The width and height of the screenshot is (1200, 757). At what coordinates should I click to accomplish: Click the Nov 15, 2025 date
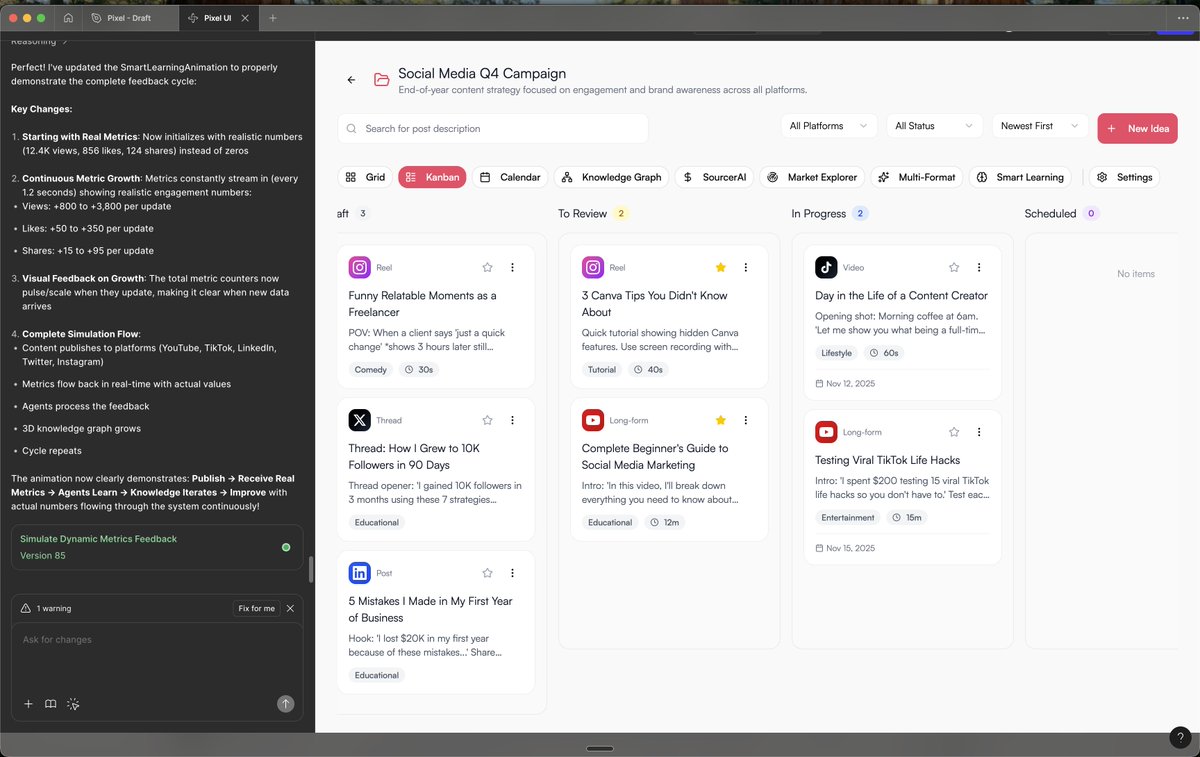point(845,548)
